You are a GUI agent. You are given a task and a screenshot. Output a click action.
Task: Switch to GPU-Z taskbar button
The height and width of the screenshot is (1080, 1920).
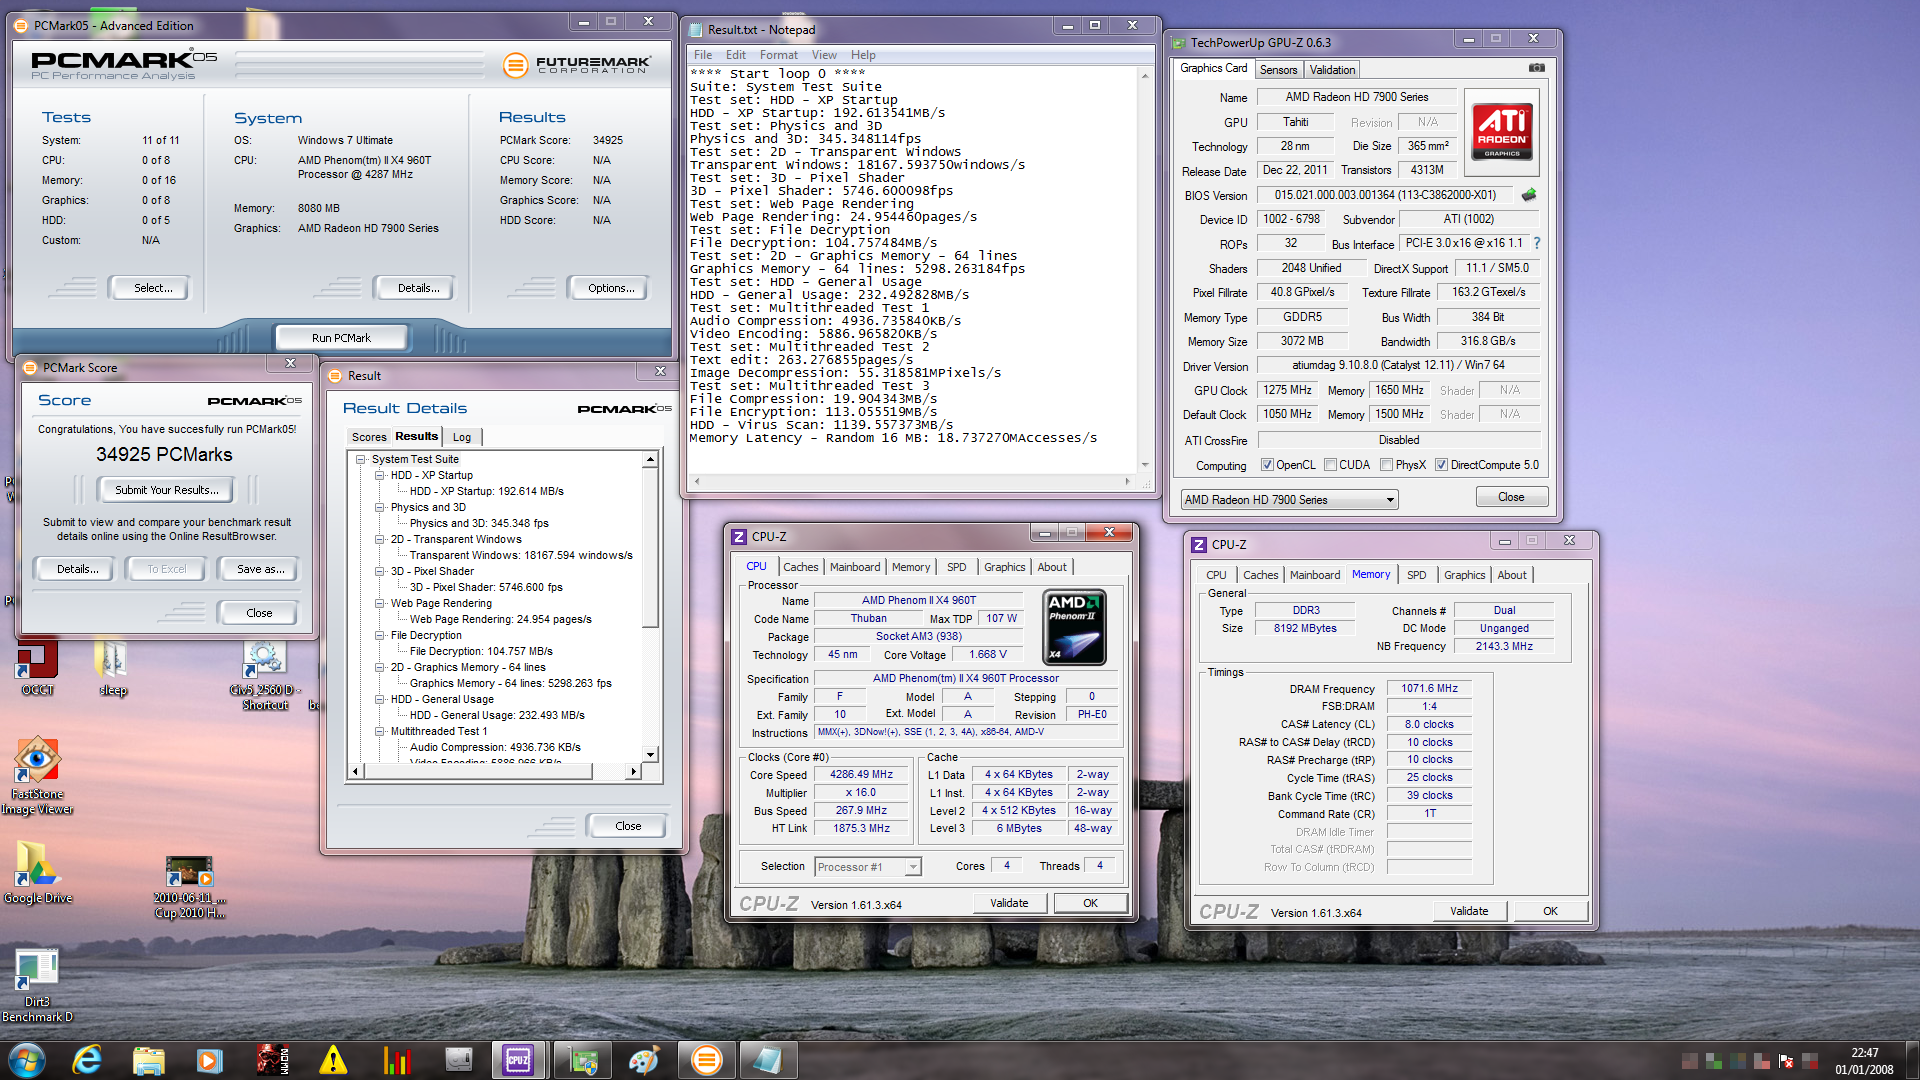coord(582,1060)
